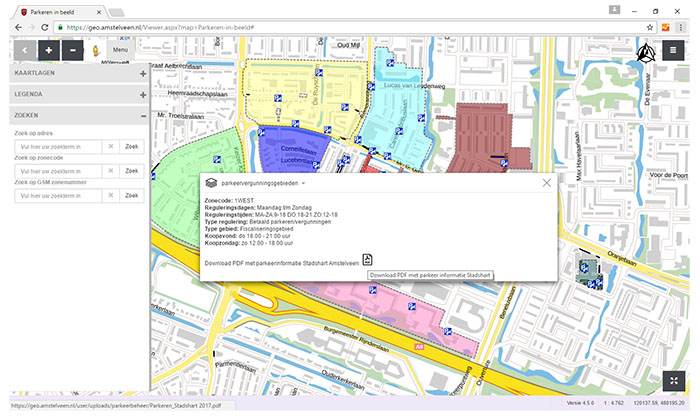Focus the Zoek op zonecode input field
This screenshot has height=417, width=700.
[58, 171]
